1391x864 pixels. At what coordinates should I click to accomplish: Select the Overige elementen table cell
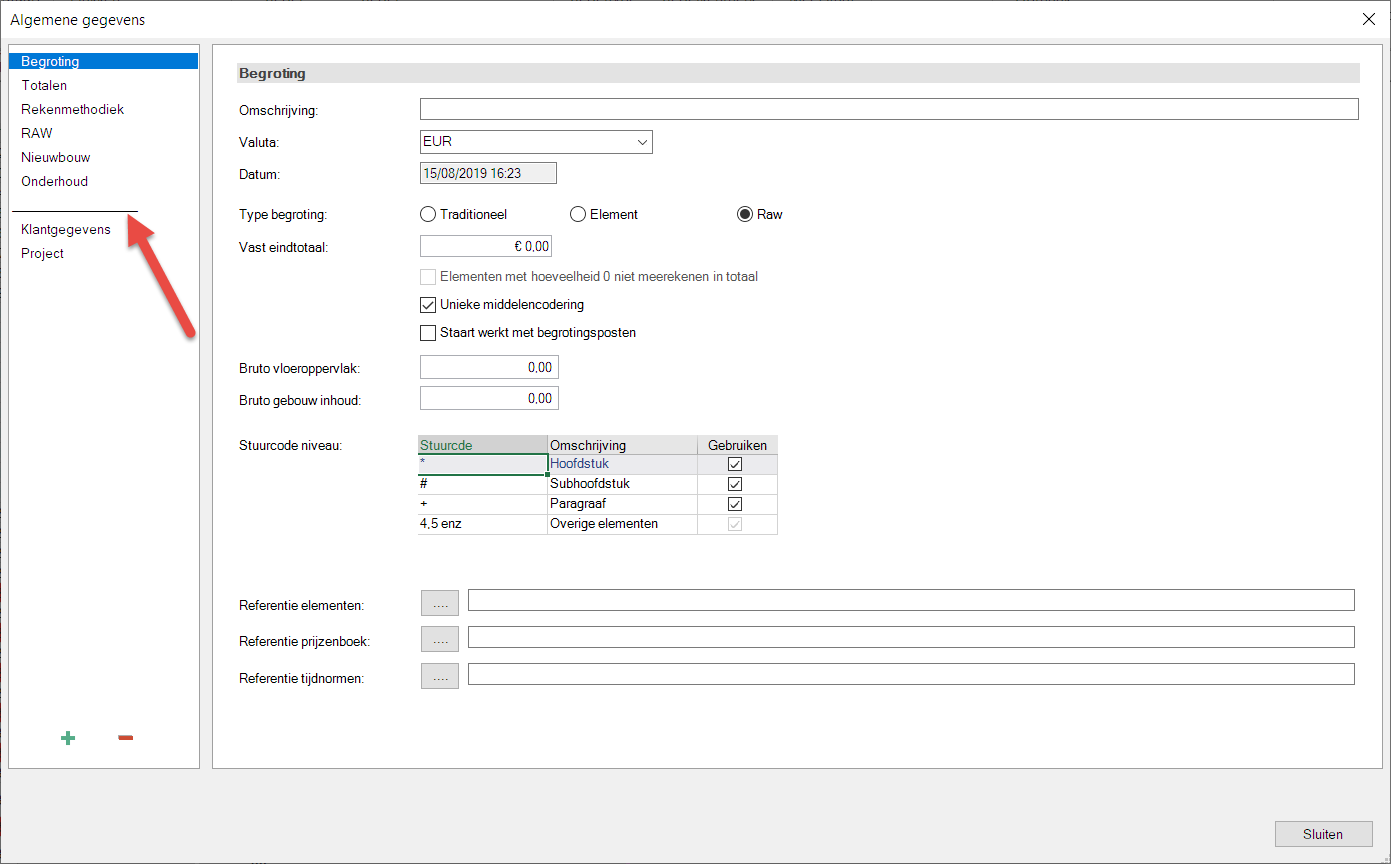[x=622, y=524]
